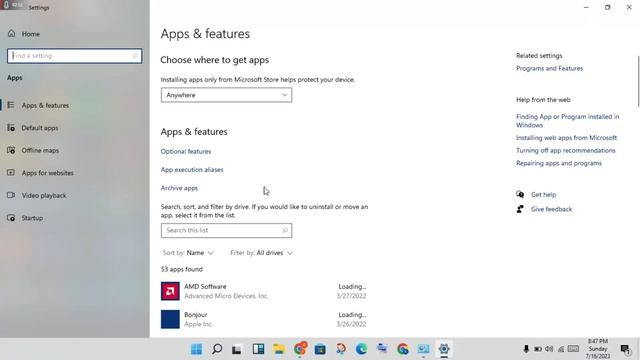Click the Give feedback person icon
This screenshot has height=360, width=640.
click(x=520, y=209)
